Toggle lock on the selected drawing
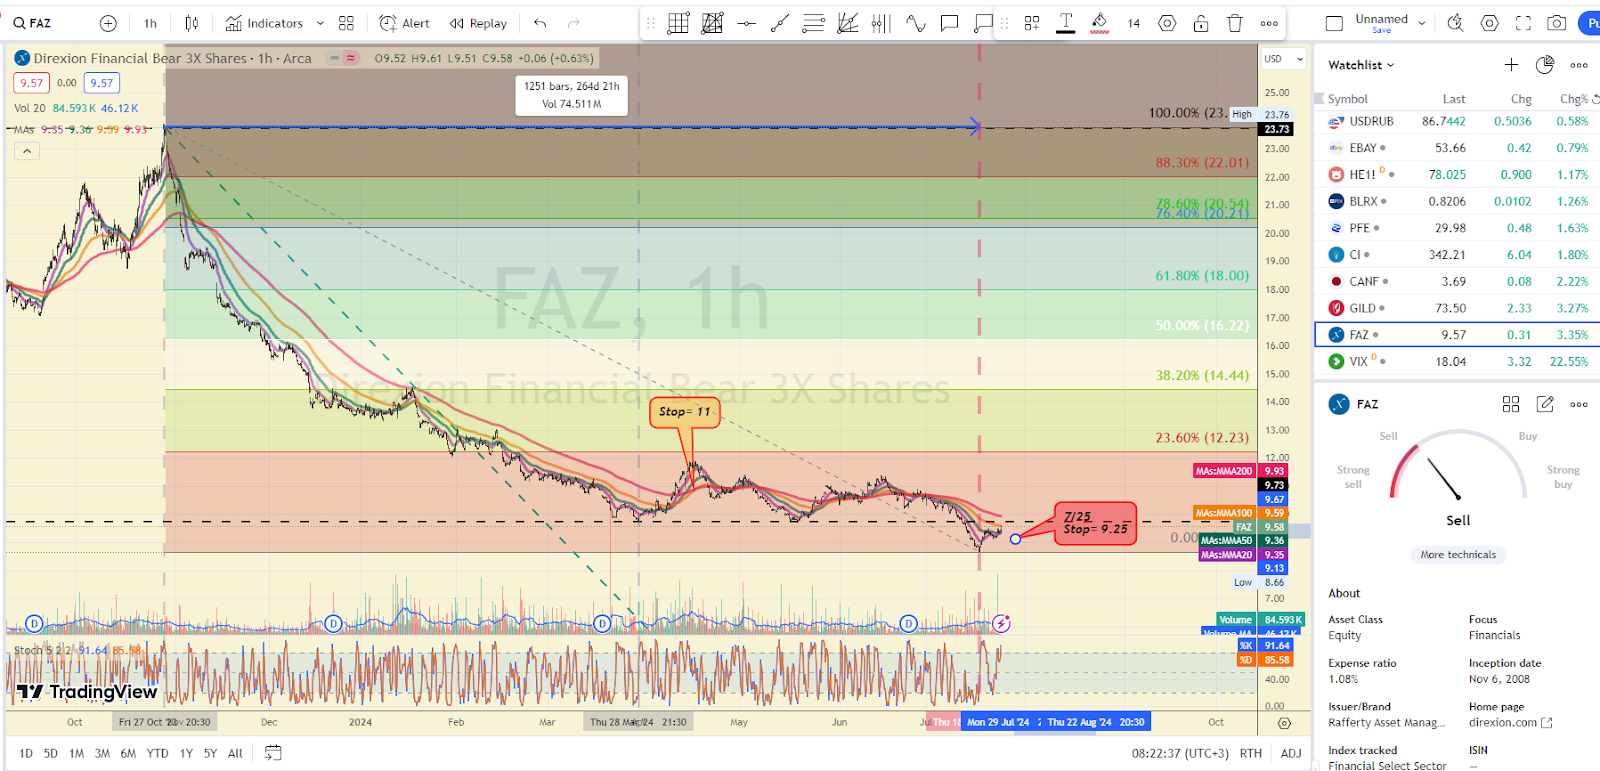 [1201, 23]
